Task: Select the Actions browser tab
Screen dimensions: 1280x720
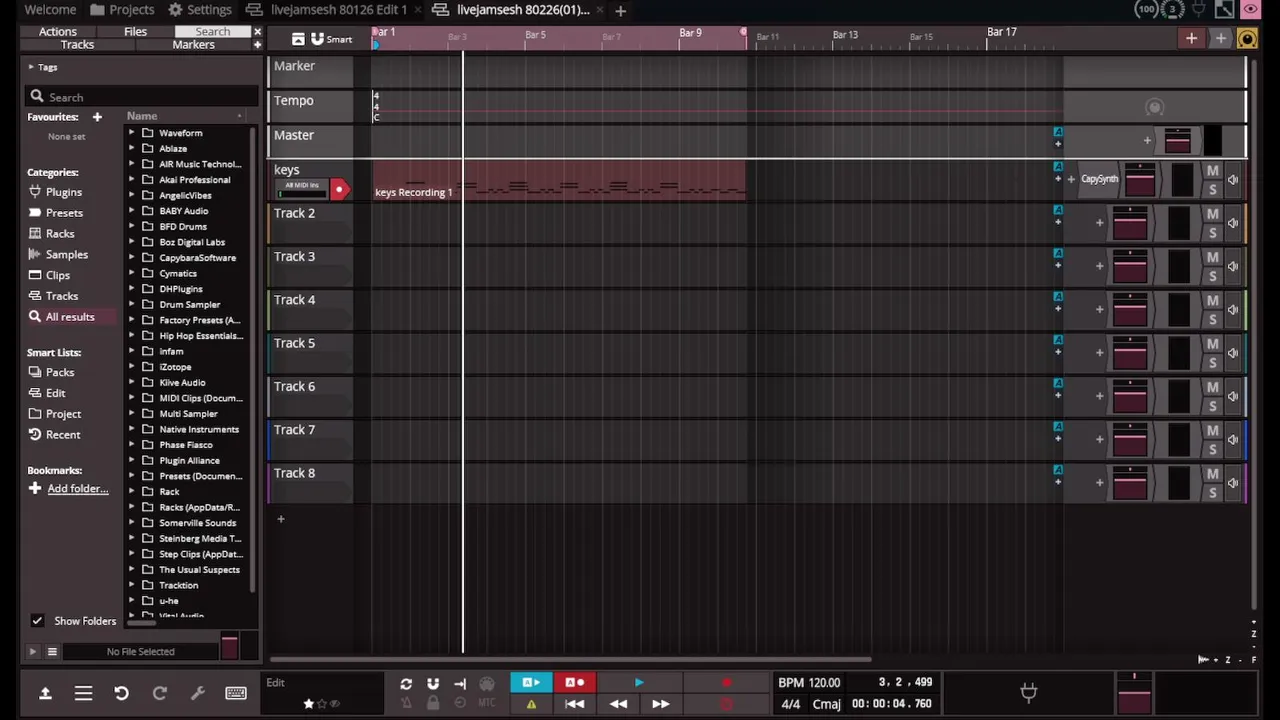Action: [57, 32]
